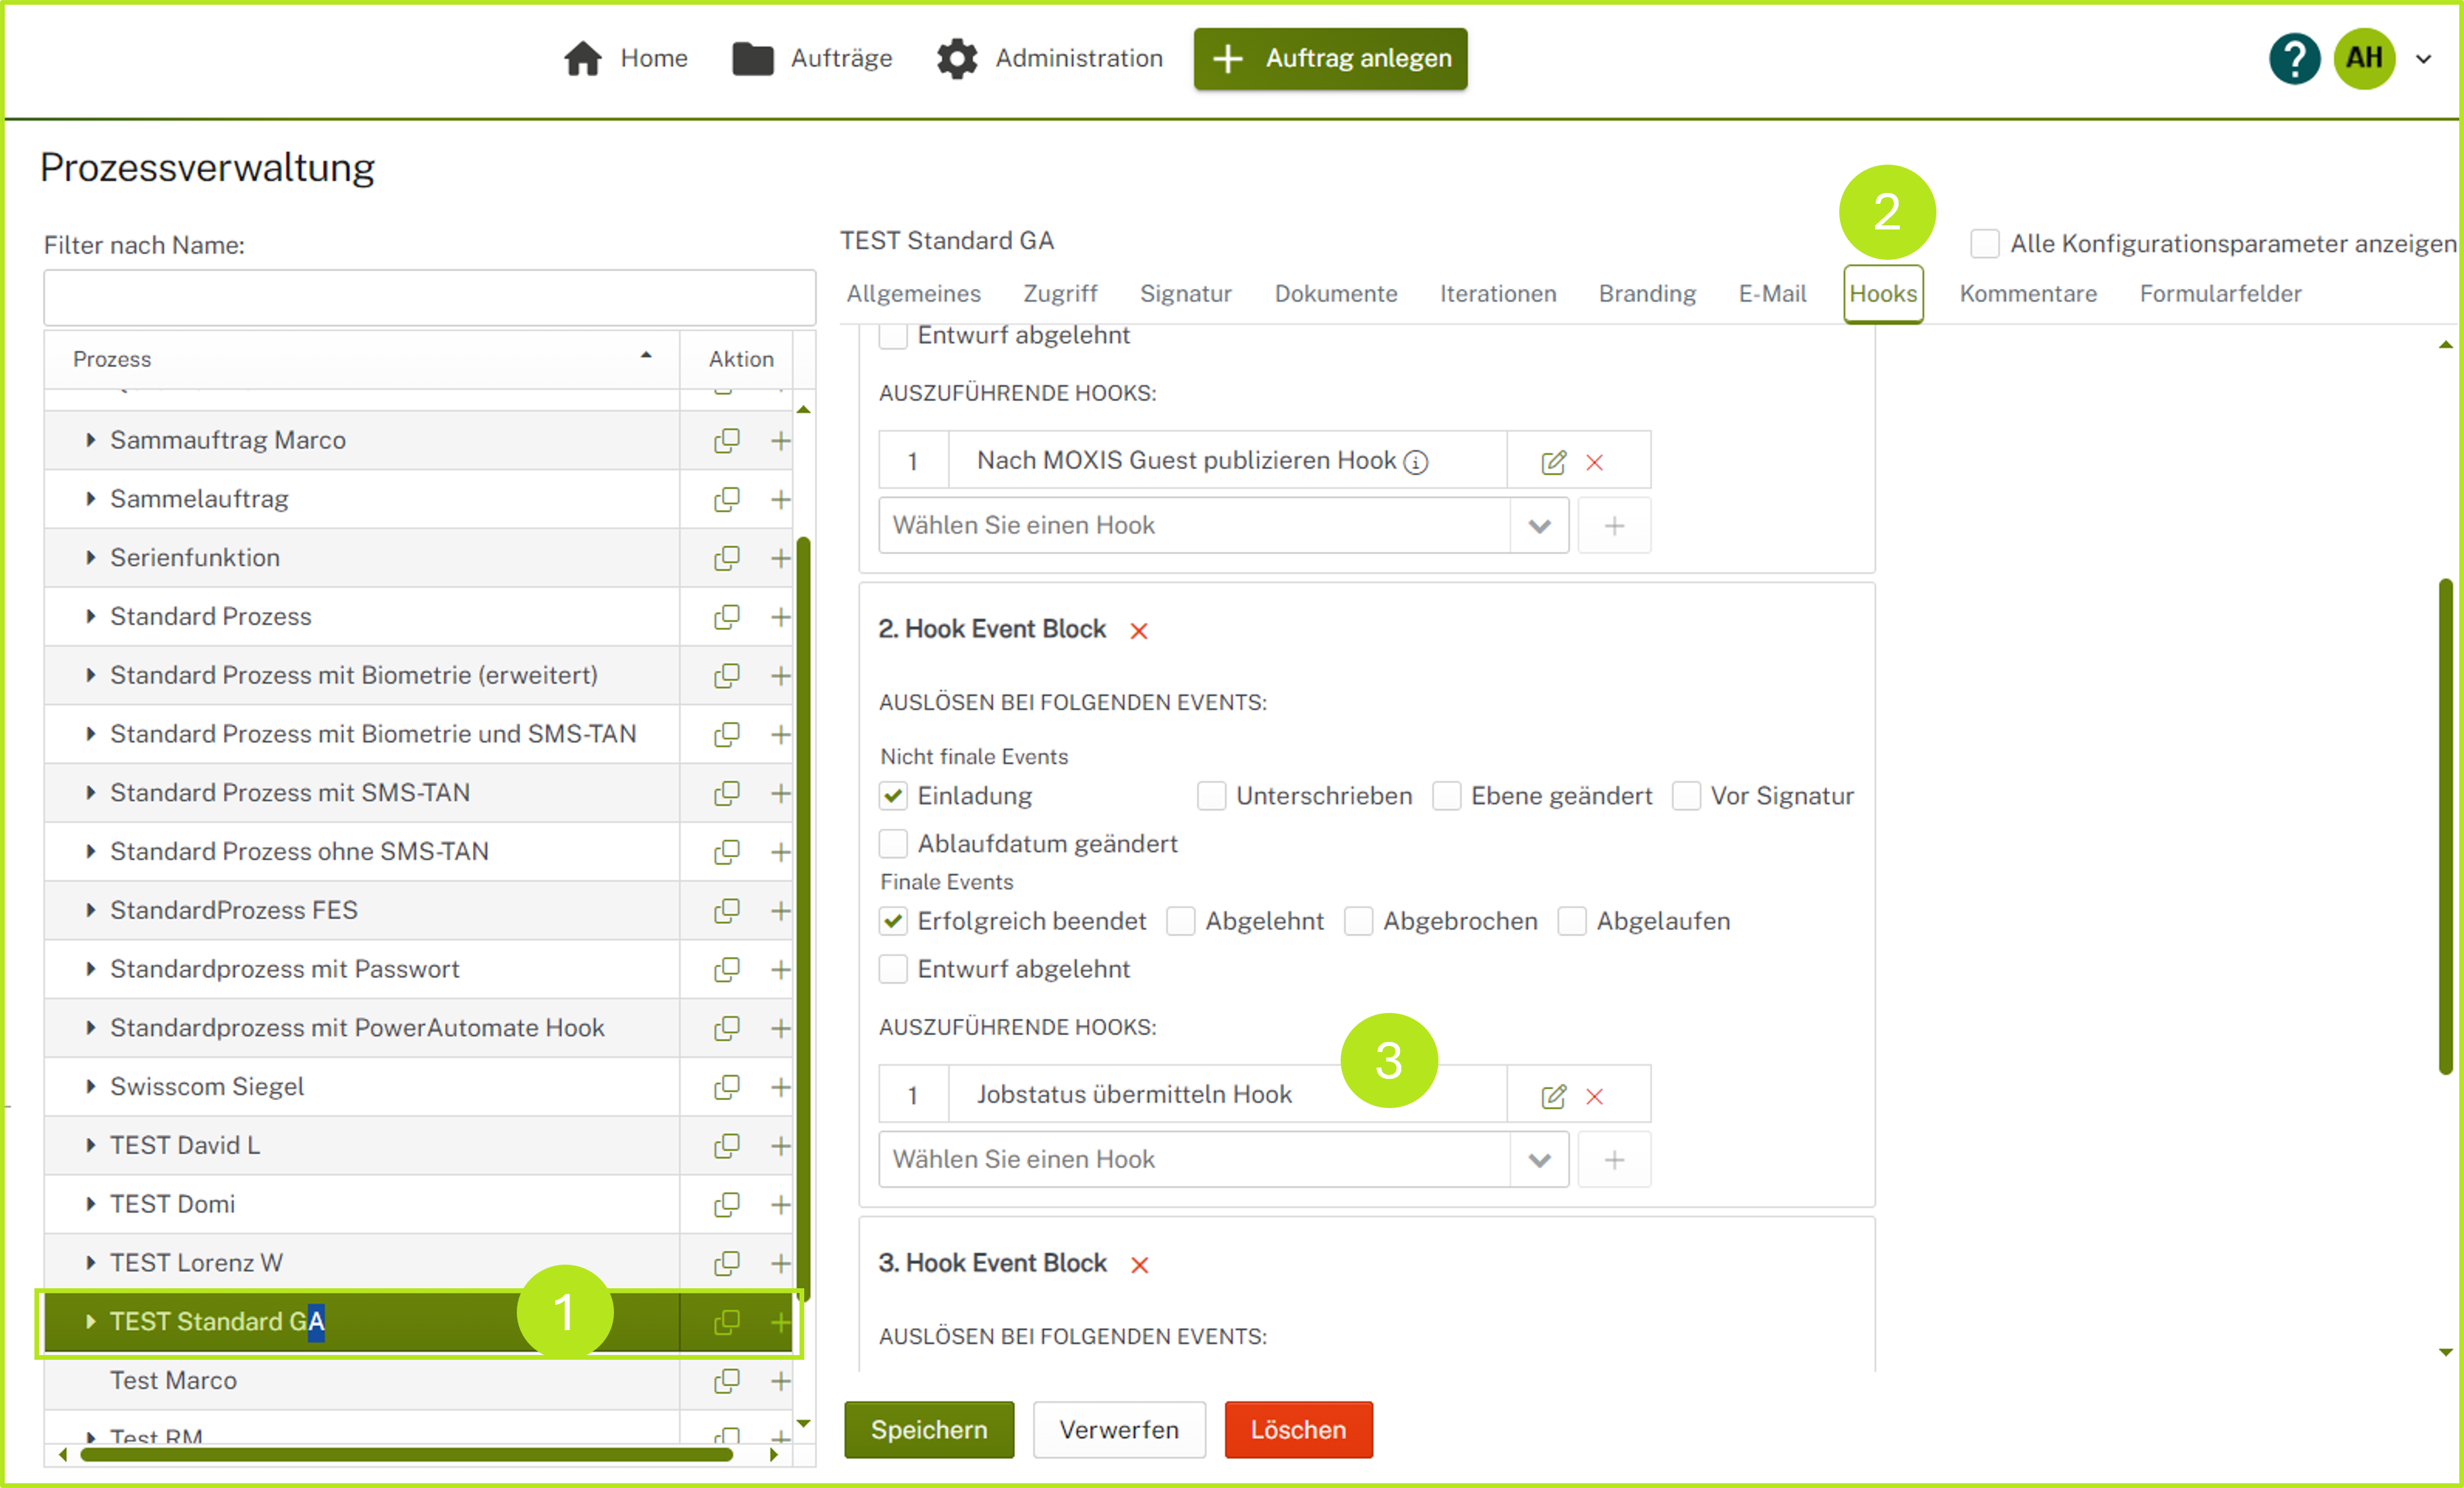Copy the Swisscom Siegel process

point(727,1087)
